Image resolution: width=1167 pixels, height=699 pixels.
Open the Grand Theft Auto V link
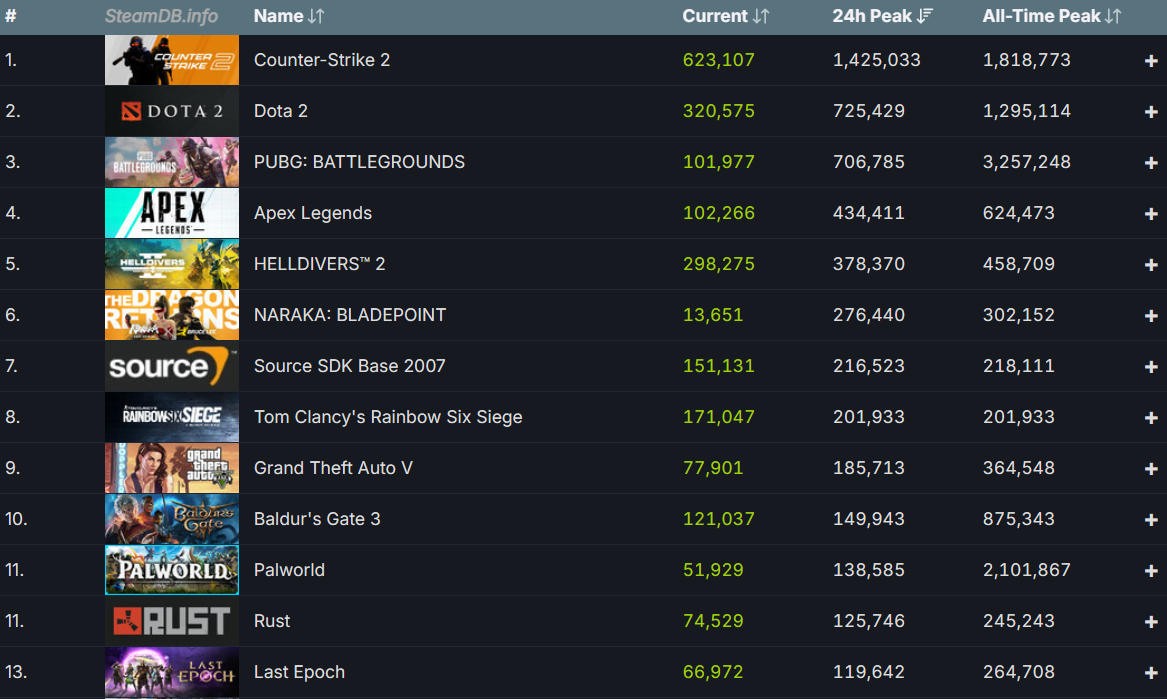tap(333, 468)
